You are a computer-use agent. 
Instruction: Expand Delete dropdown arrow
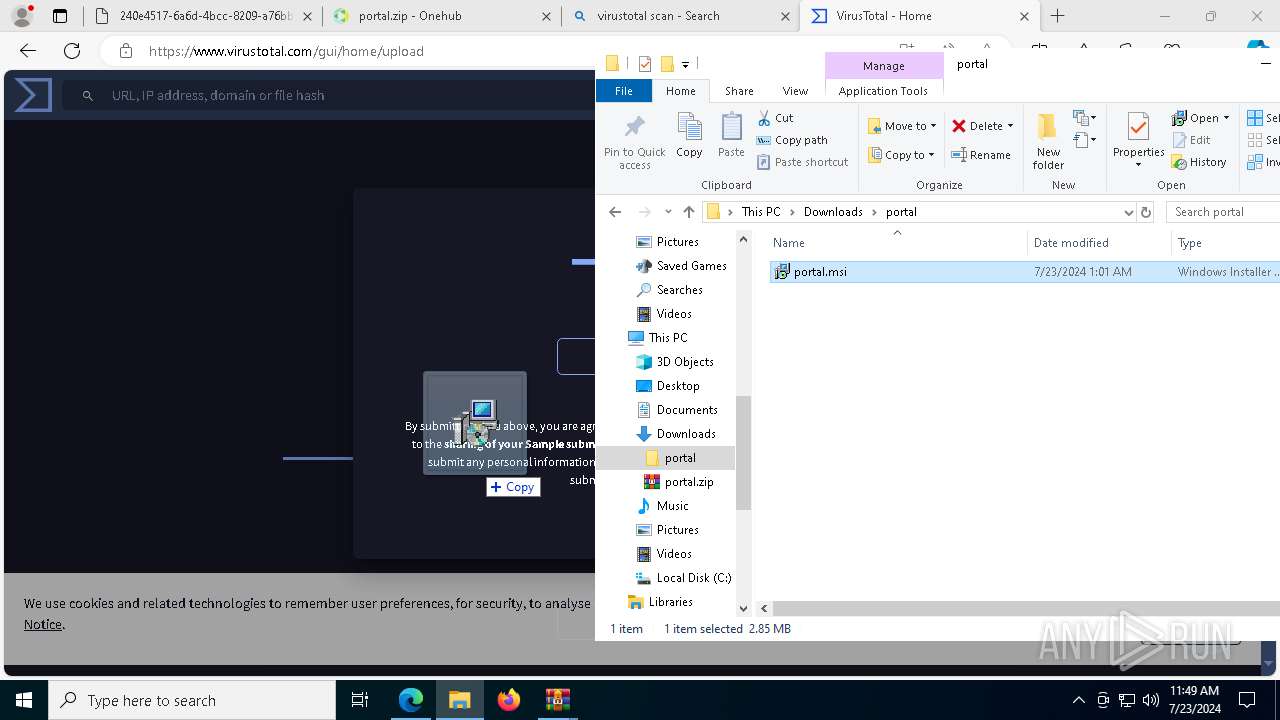[1010, 126]
